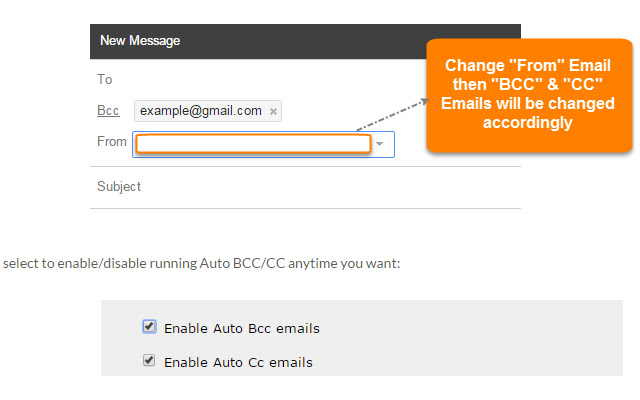Click the New Message title bar

[300, 41]
